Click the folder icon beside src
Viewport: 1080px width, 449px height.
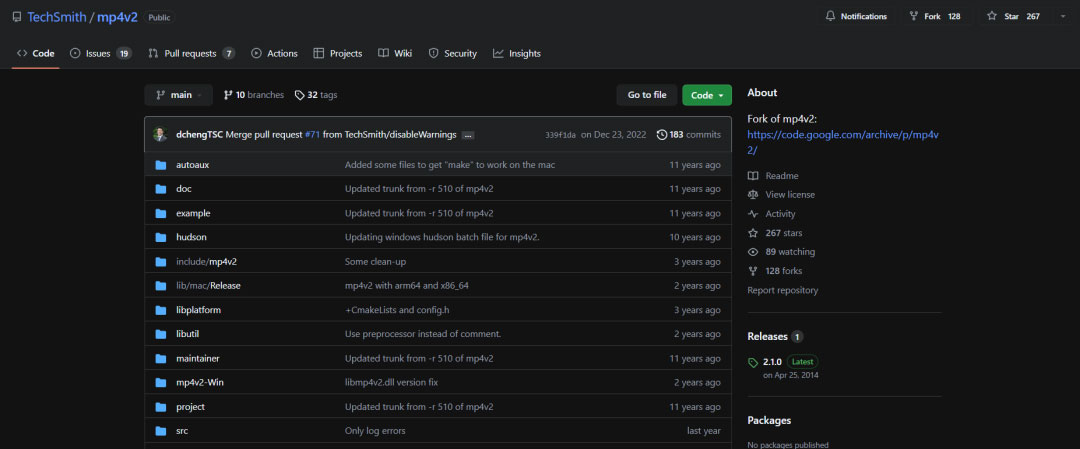pos(160,431)
